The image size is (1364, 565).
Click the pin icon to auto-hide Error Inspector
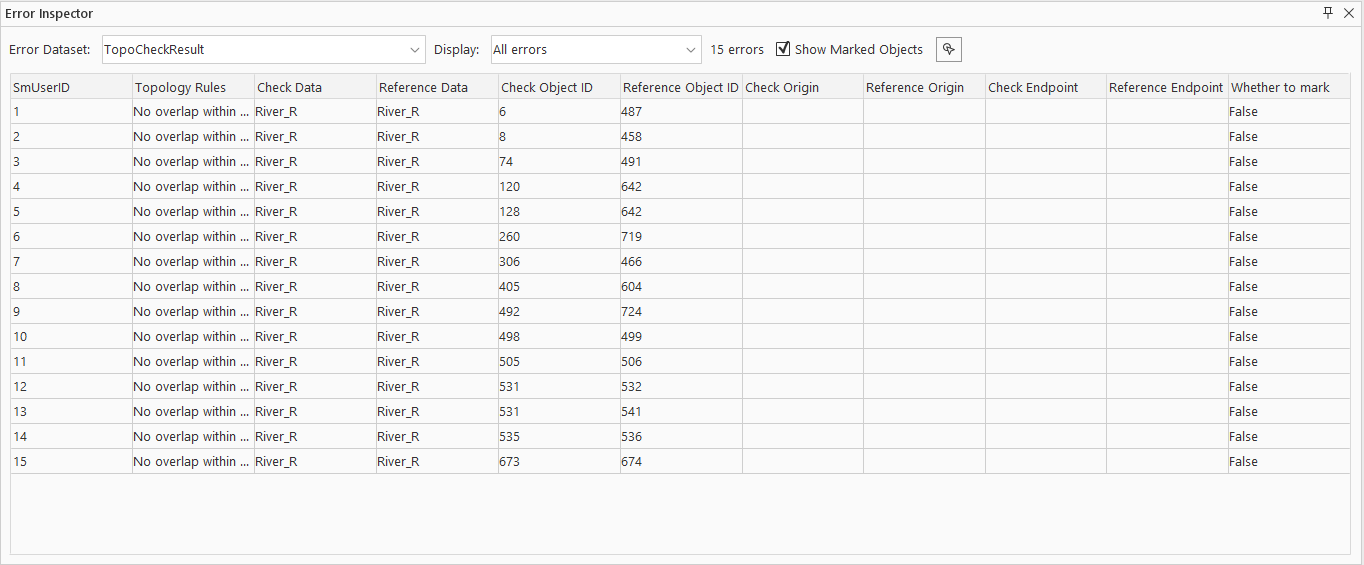1328,13
